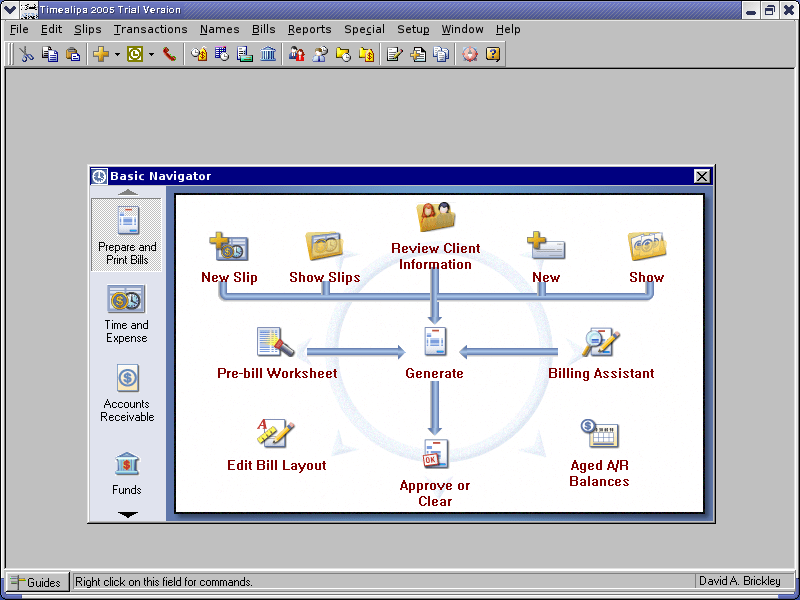The image size is (800, 600).
Task: Expand the dropdown next to the timer icon
Action: click(150, 54)
